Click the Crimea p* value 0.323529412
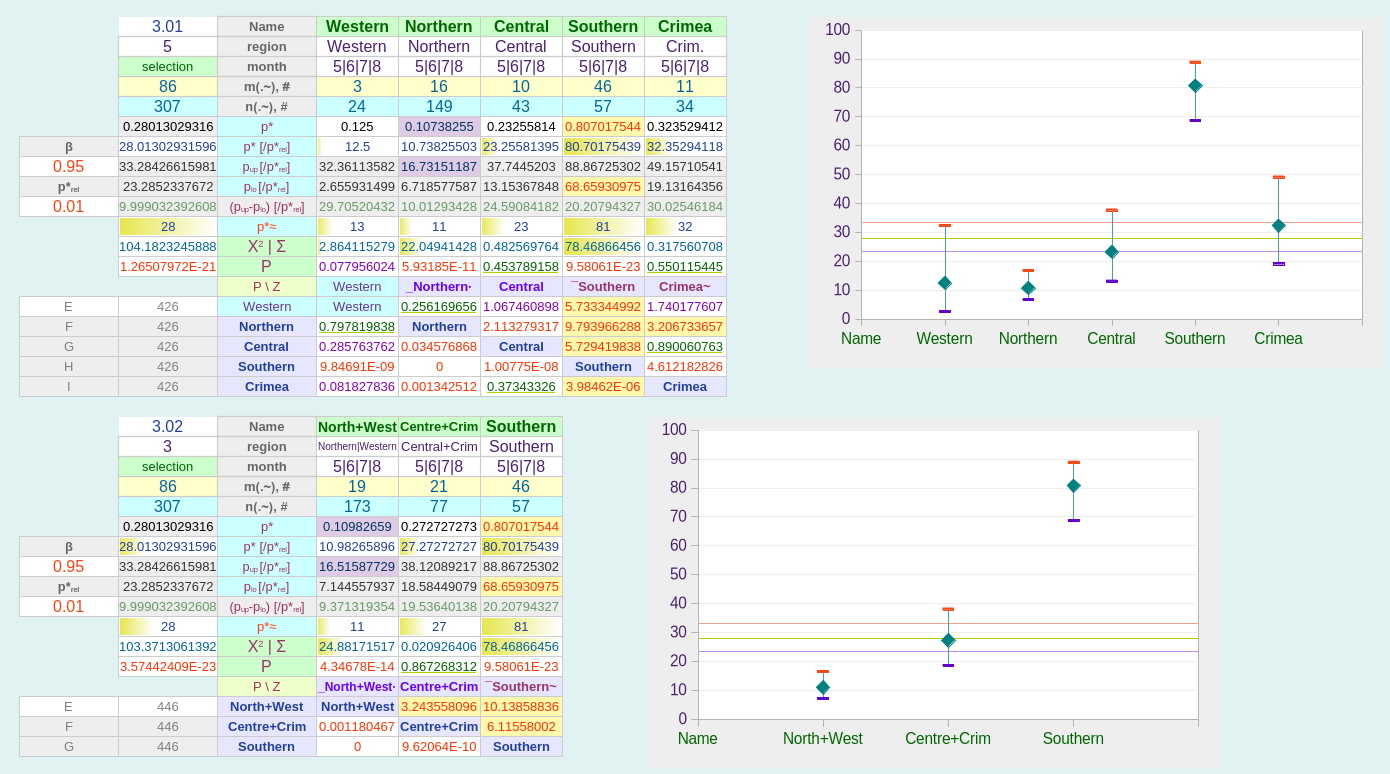The width and height of the screenshot is (1390, 774). click(x=685, y=127)
